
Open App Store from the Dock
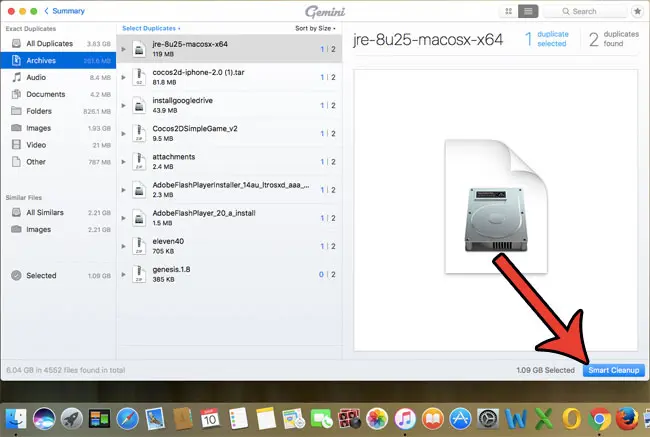pyautogui.click(x=461, y=419)
